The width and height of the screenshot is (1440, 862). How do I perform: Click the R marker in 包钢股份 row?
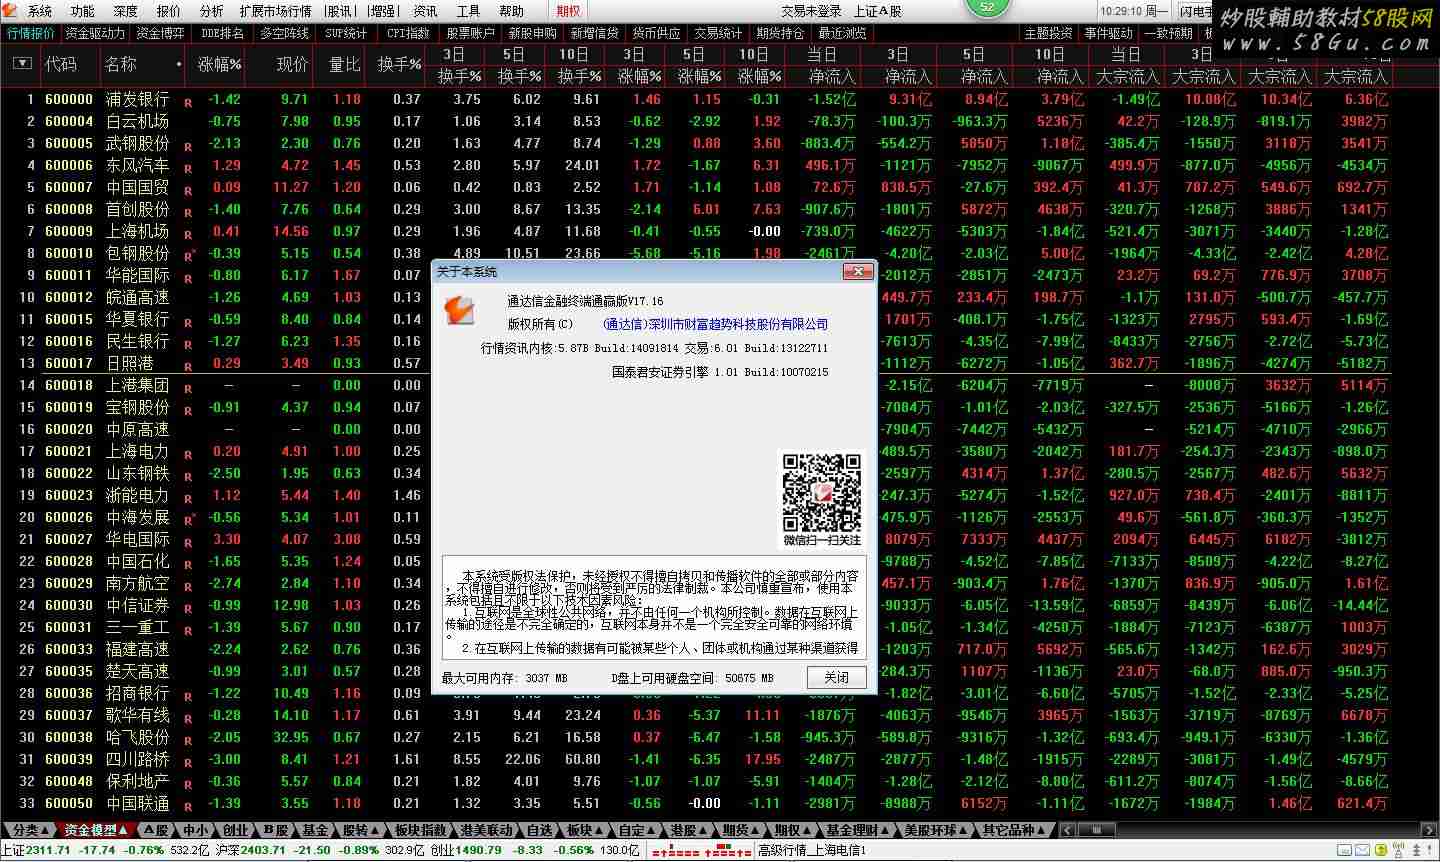189,256
